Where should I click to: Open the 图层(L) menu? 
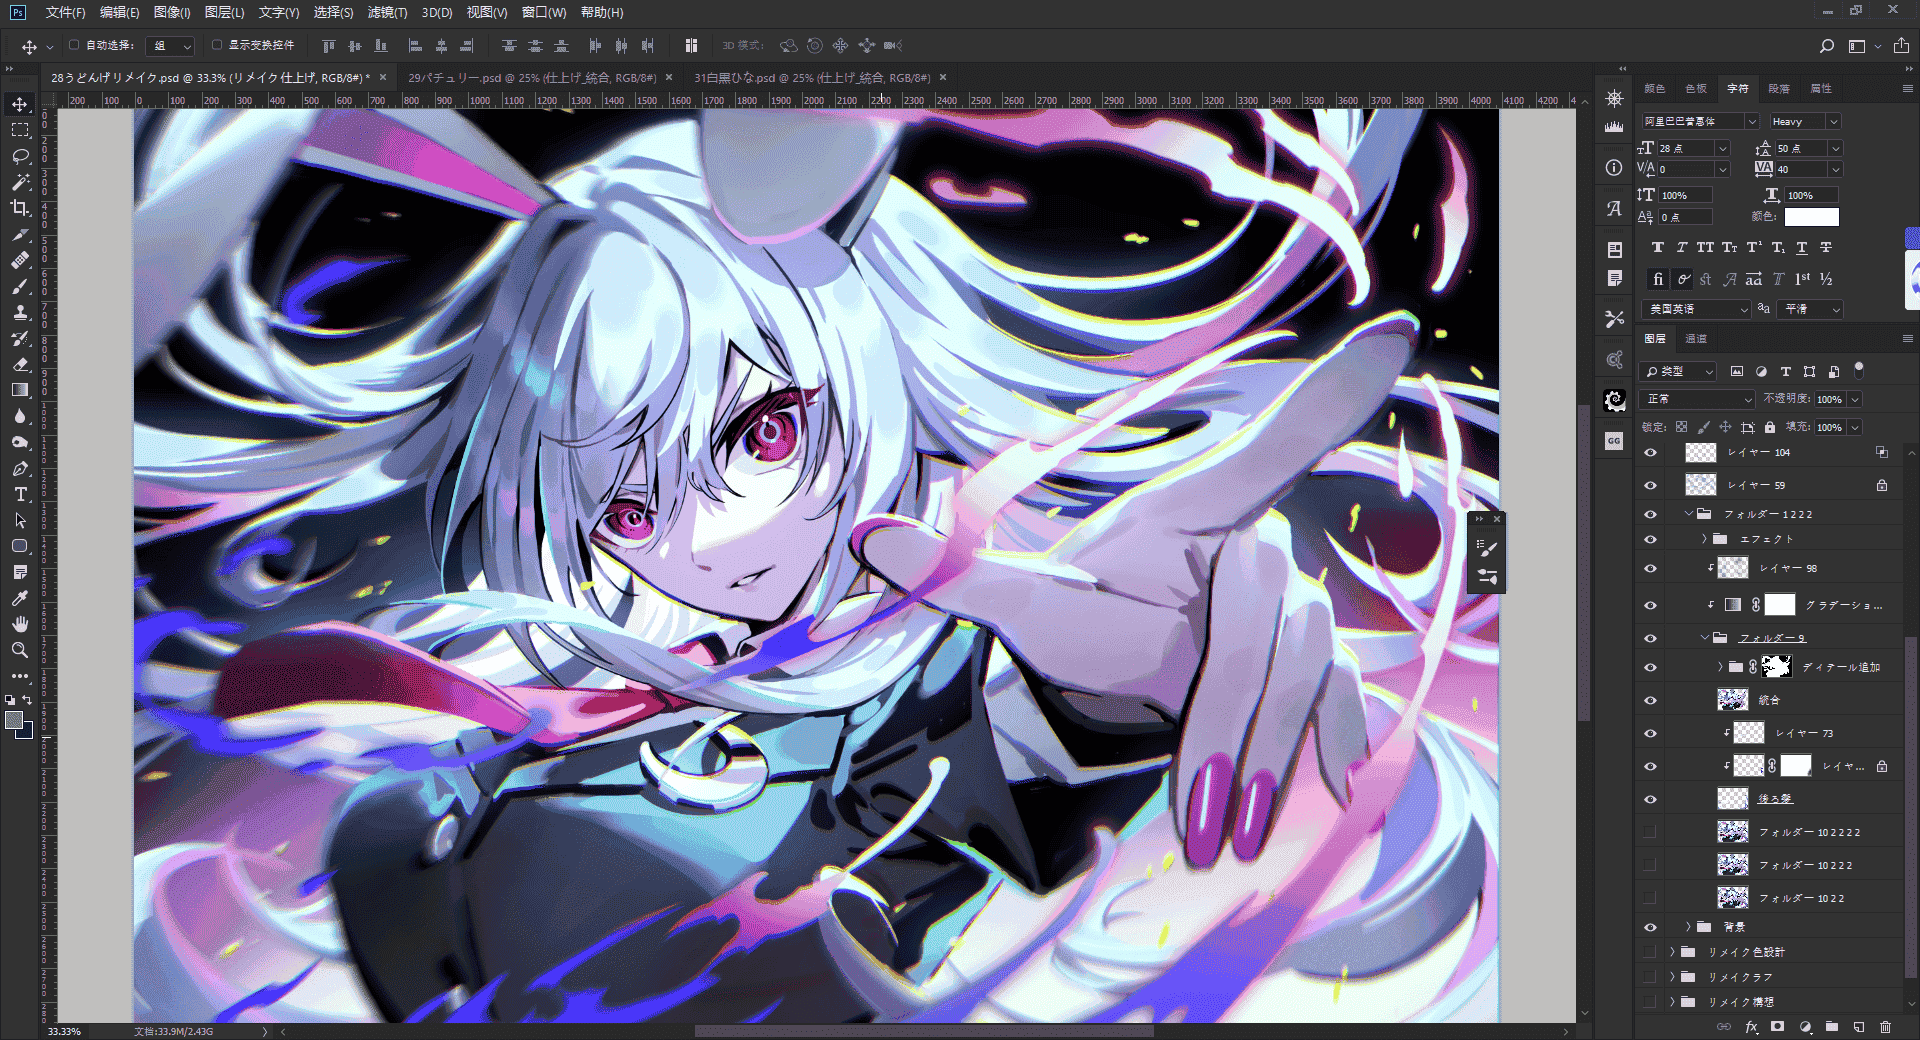[224, 12]
